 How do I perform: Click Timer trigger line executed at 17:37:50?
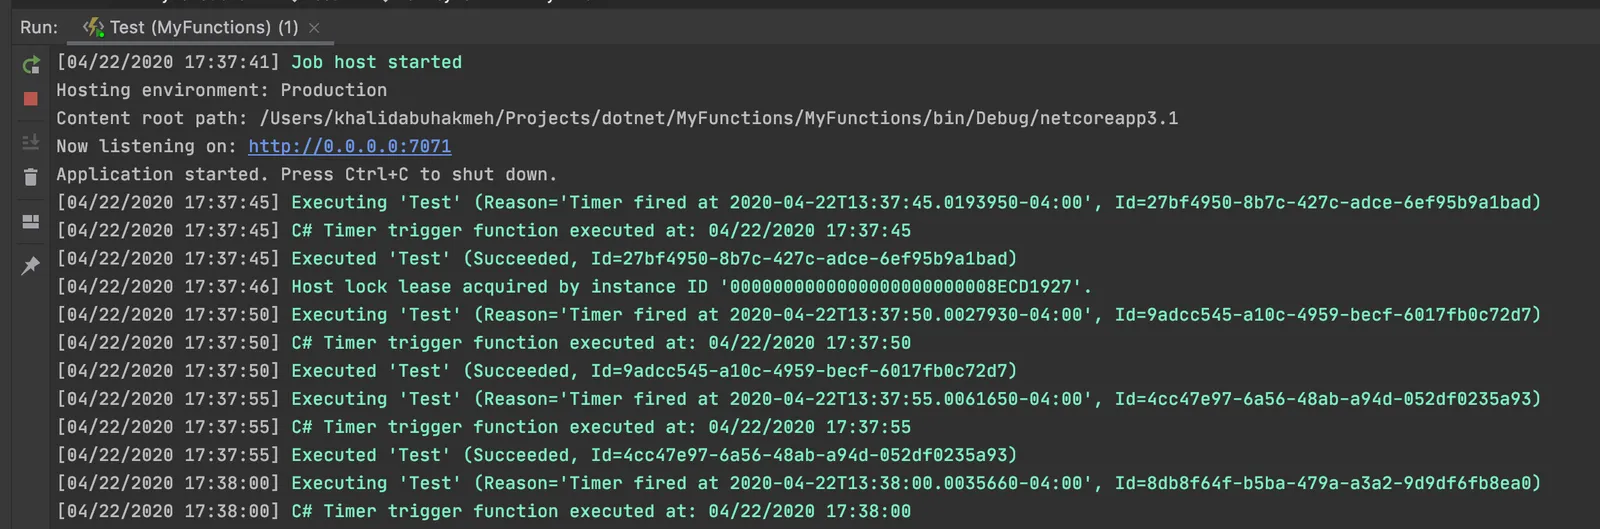click(483, 343)
